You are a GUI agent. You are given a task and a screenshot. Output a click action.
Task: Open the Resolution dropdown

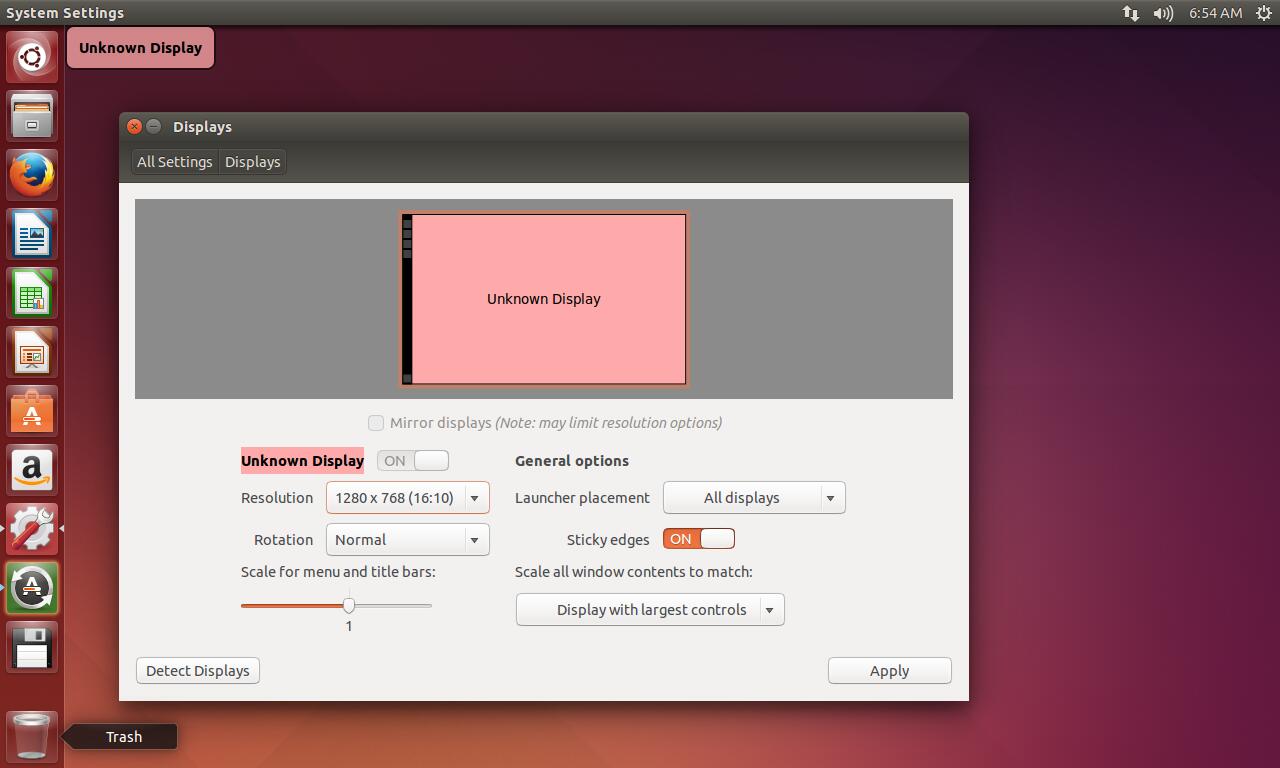point(408,497)
